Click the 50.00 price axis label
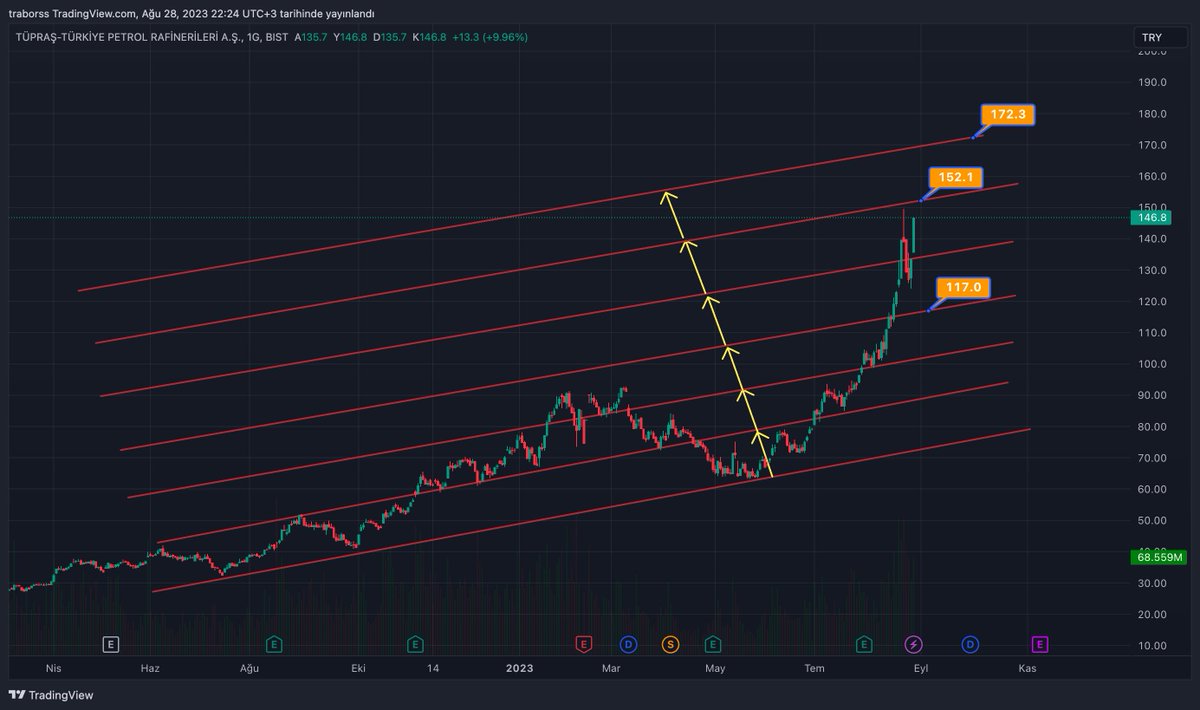The height and width of the screenshot is (710, 1200). [1153, 521]
